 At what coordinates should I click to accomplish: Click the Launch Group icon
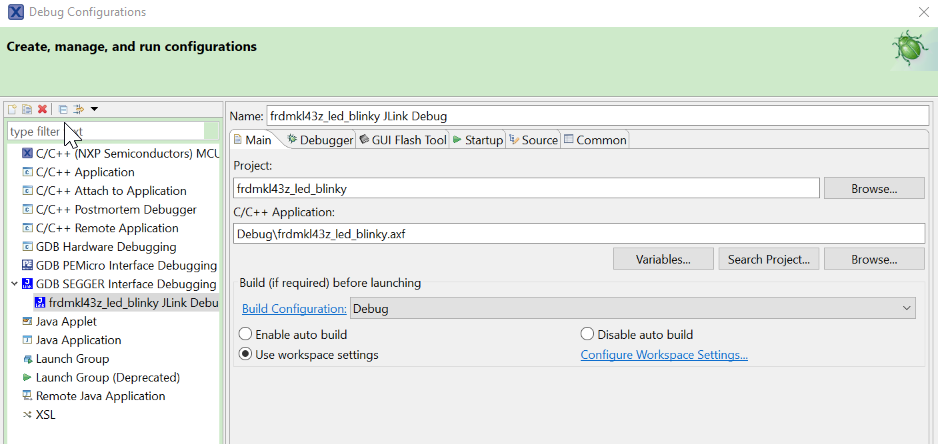tap(27, 359)
